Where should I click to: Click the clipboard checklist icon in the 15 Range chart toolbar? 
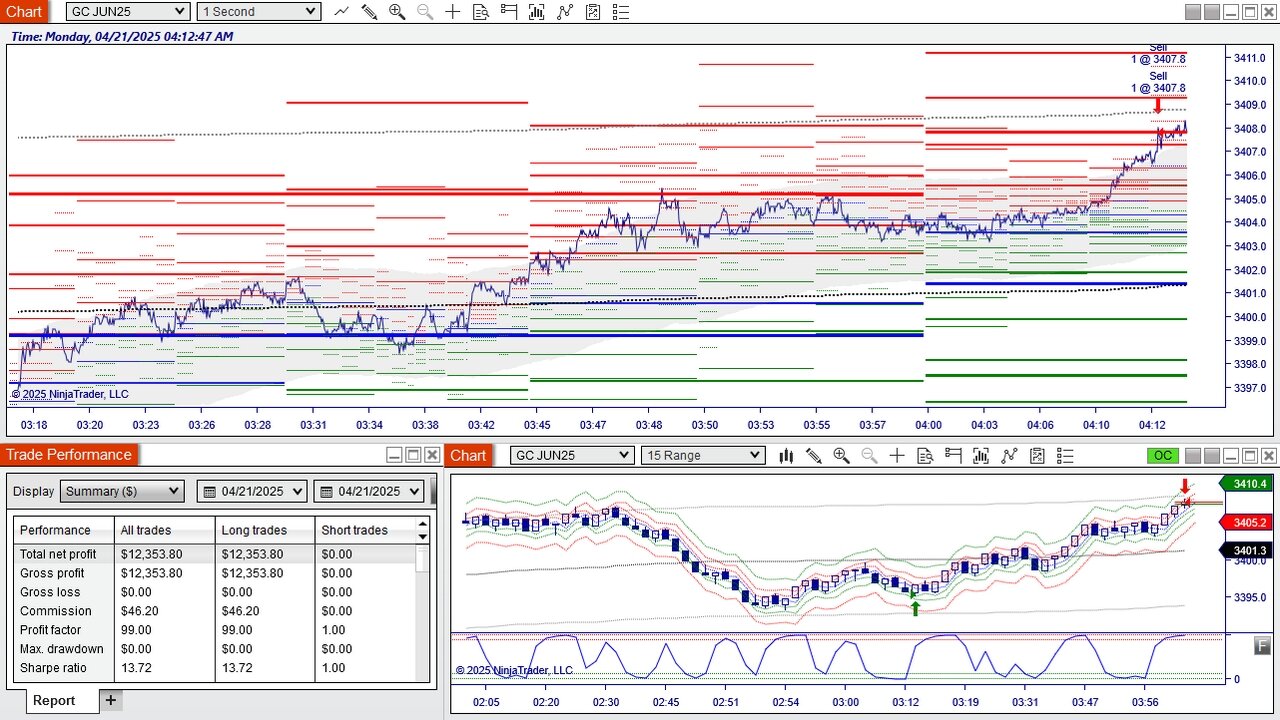(1037, 456)
